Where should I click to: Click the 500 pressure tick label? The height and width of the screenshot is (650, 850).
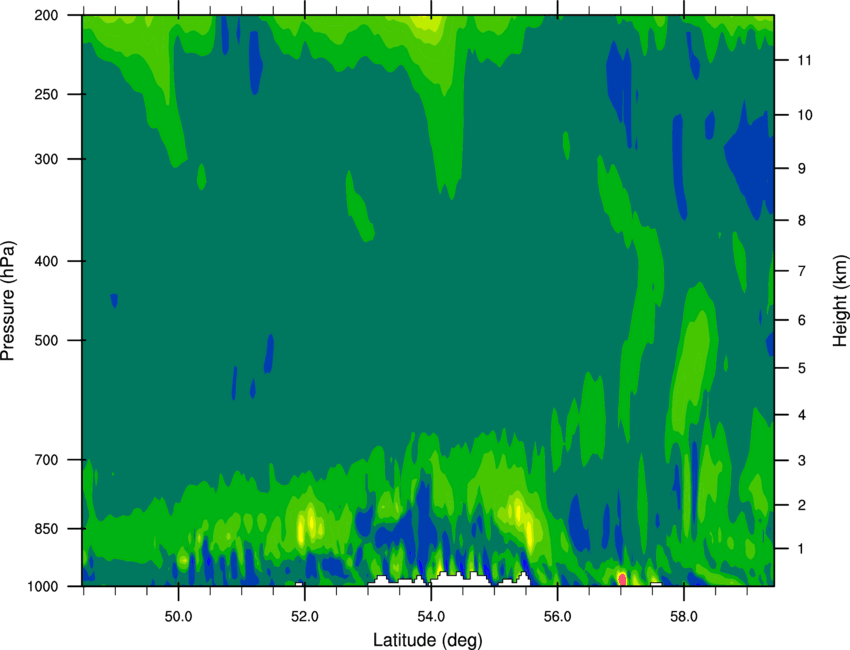[x=46, y=340]
